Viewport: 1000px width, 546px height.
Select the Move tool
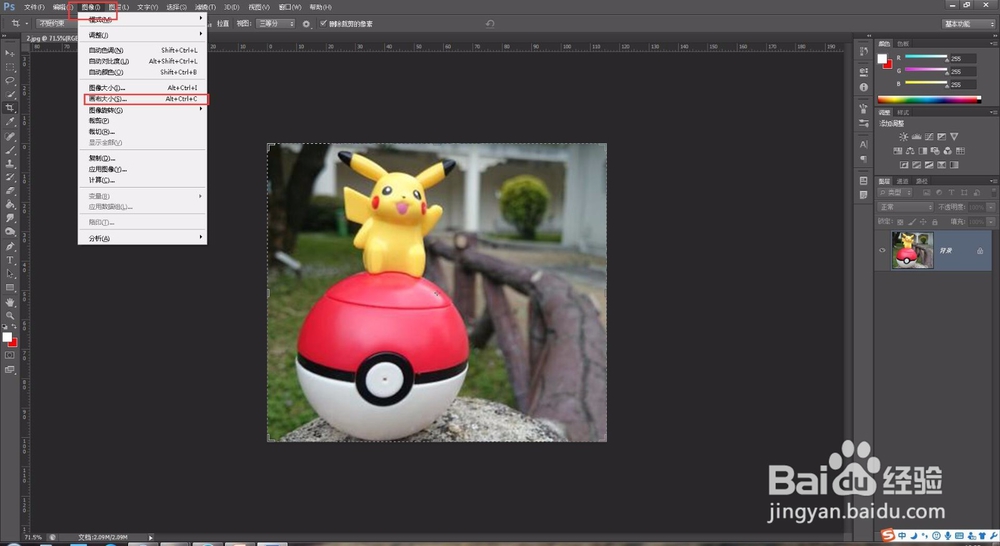(x=10, y=53)
